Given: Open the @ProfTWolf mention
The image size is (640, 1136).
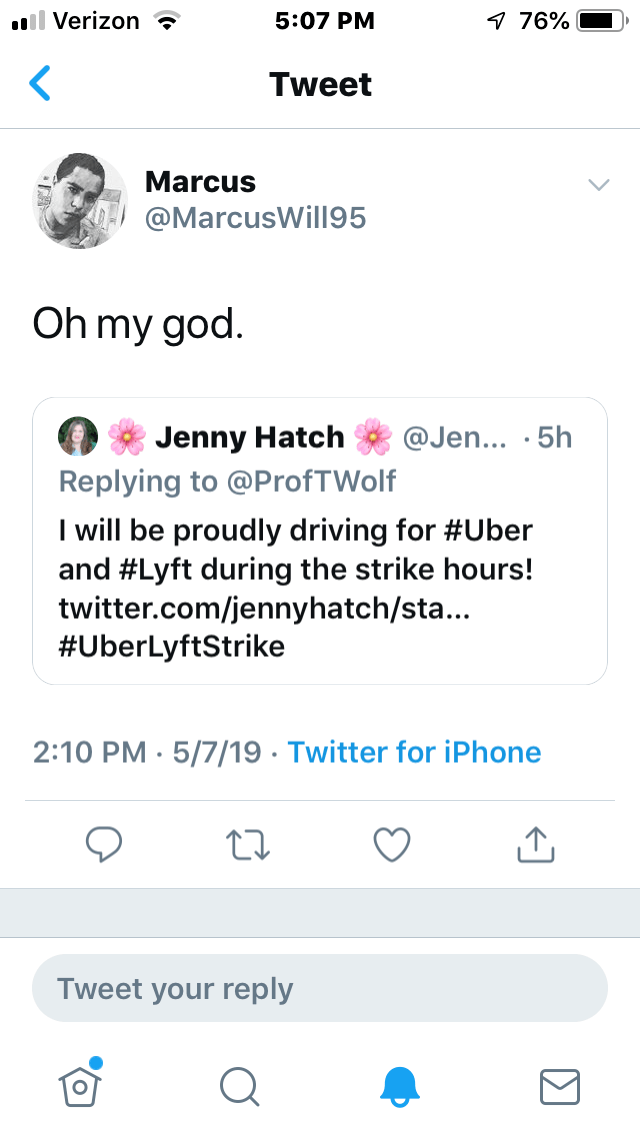Looking at the screenshot, I should point(310,482).
